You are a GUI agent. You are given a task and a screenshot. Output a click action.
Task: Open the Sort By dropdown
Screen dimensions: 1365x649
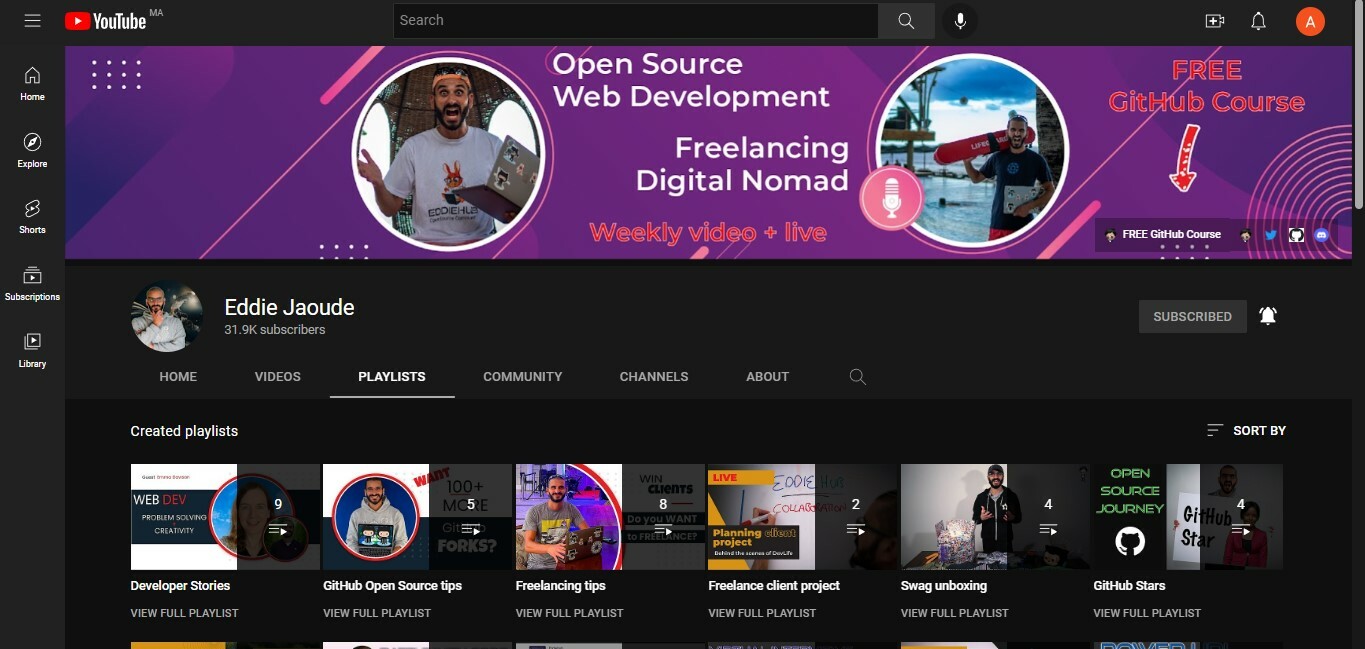click(x=1246, y=430)
